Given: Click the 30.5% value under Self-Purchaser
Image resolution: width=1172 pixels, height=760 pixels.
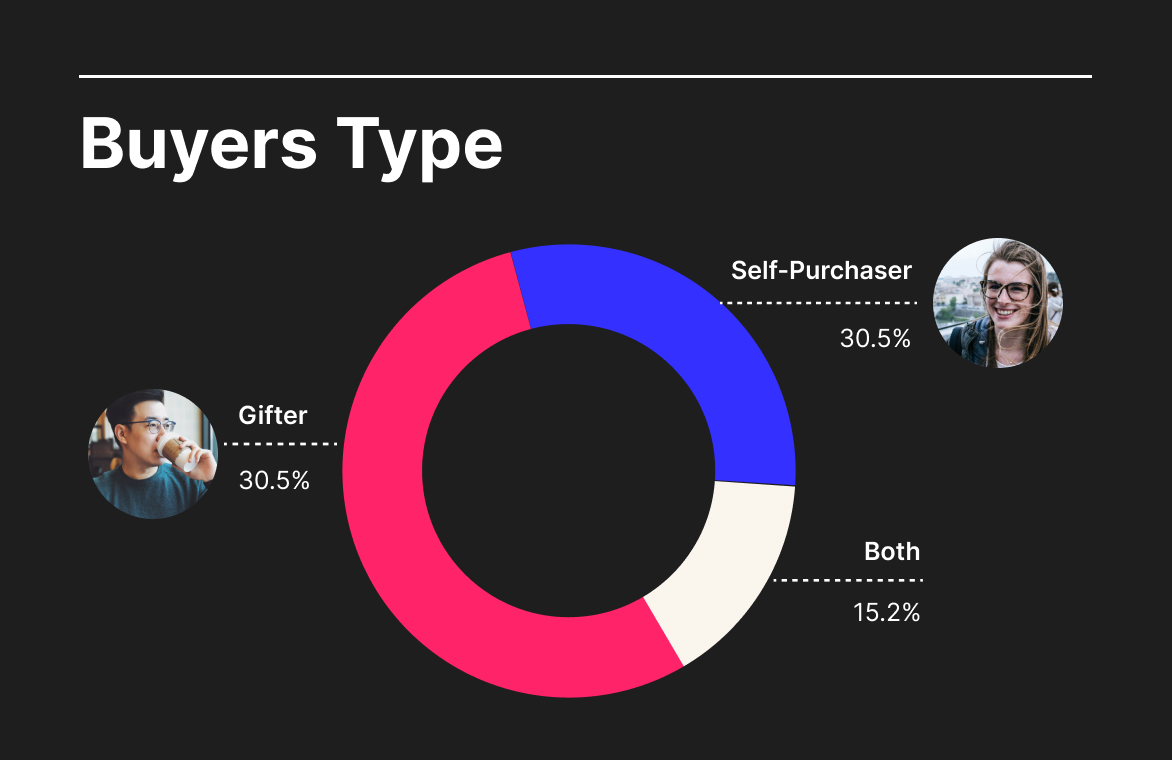Looking at the screenshot, I should click(x=875, y=339).
